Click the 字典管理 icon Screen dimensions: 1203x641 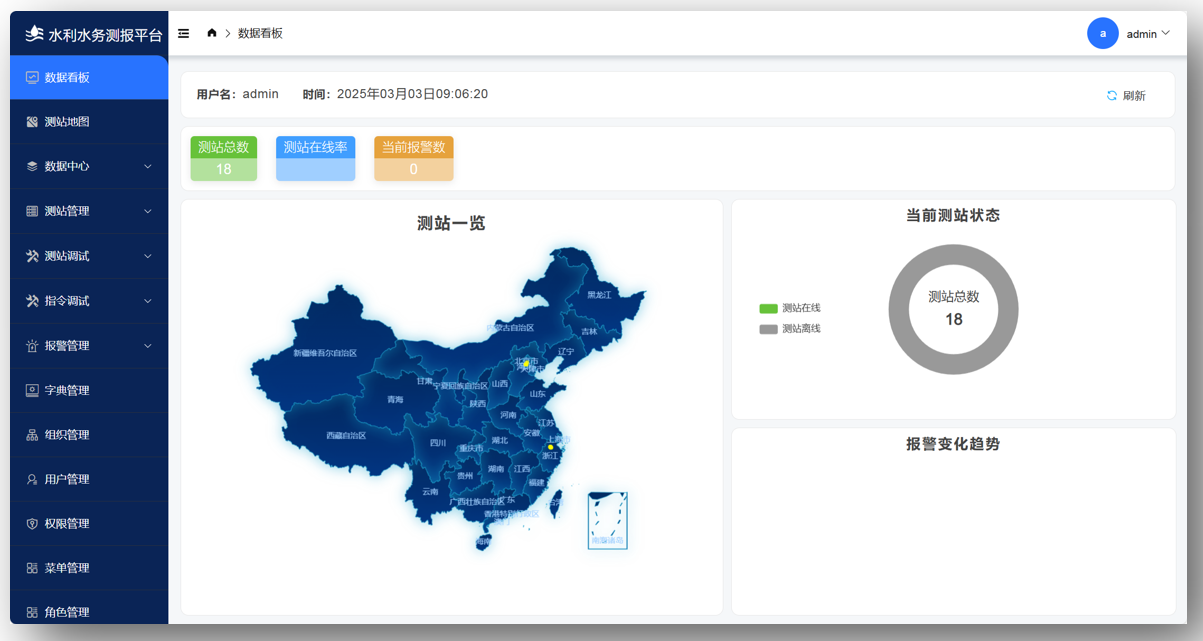coord(32,390)
